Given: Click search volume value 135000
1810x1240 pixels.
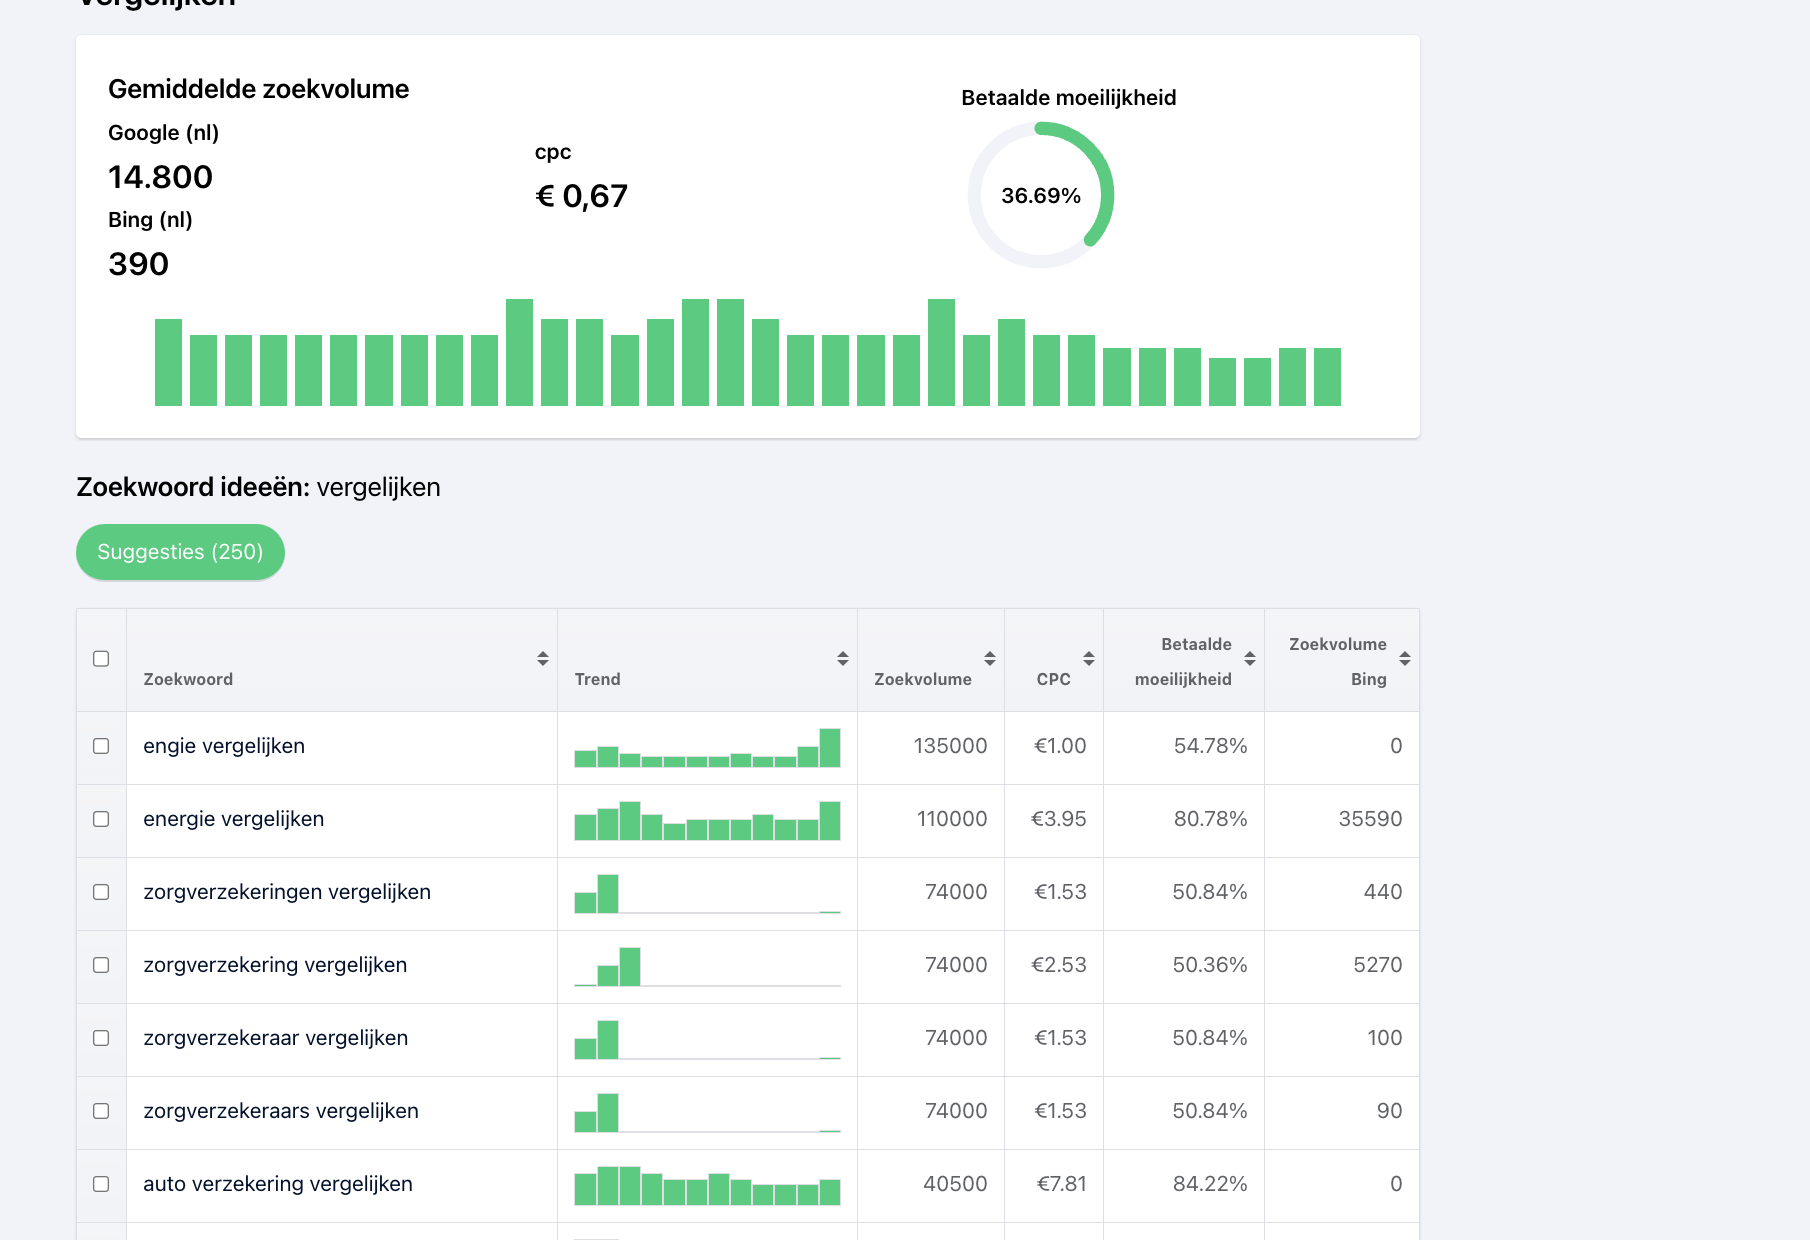Looking at the screenshot, I should pyautogui.click(x=950, y=746).
